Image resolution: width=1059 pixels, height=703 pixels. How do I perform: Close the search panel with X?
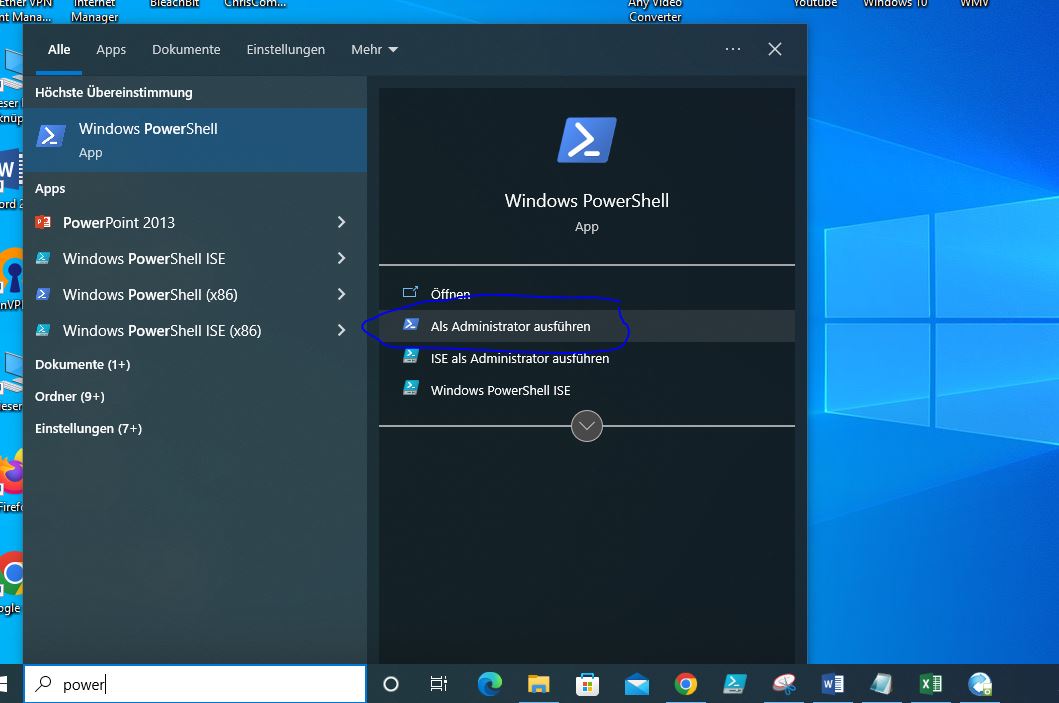tap(775, 49)
